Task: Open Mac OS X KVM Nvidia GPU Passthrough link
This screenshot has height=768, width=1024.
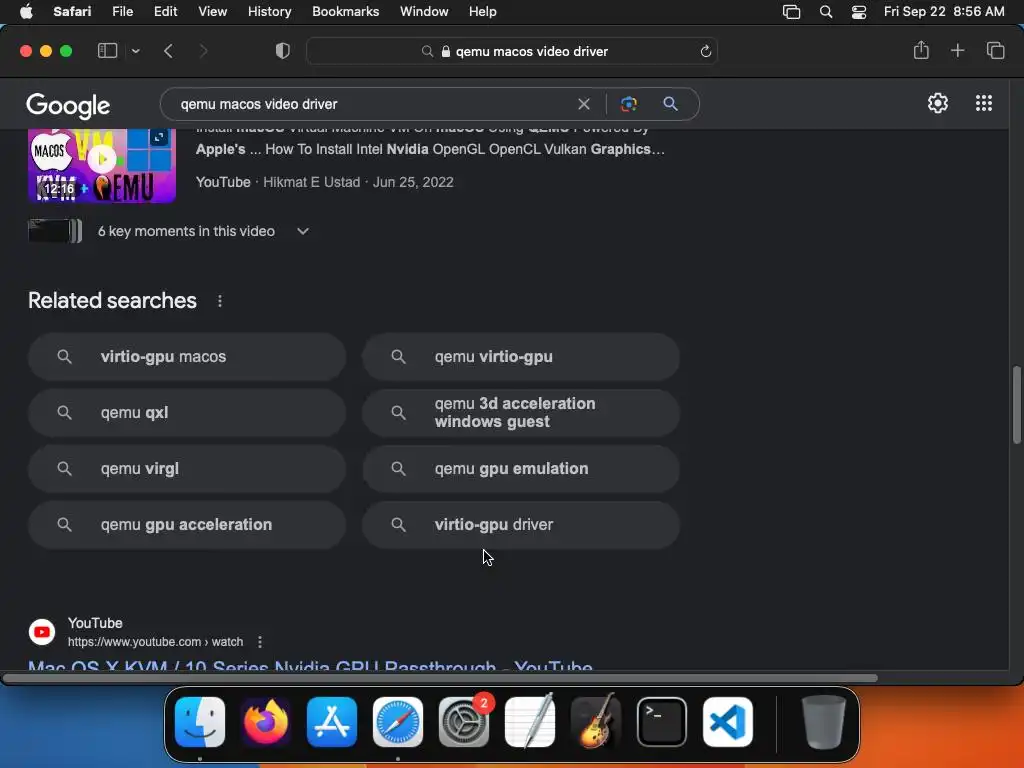Action: (x=310, y=665)
